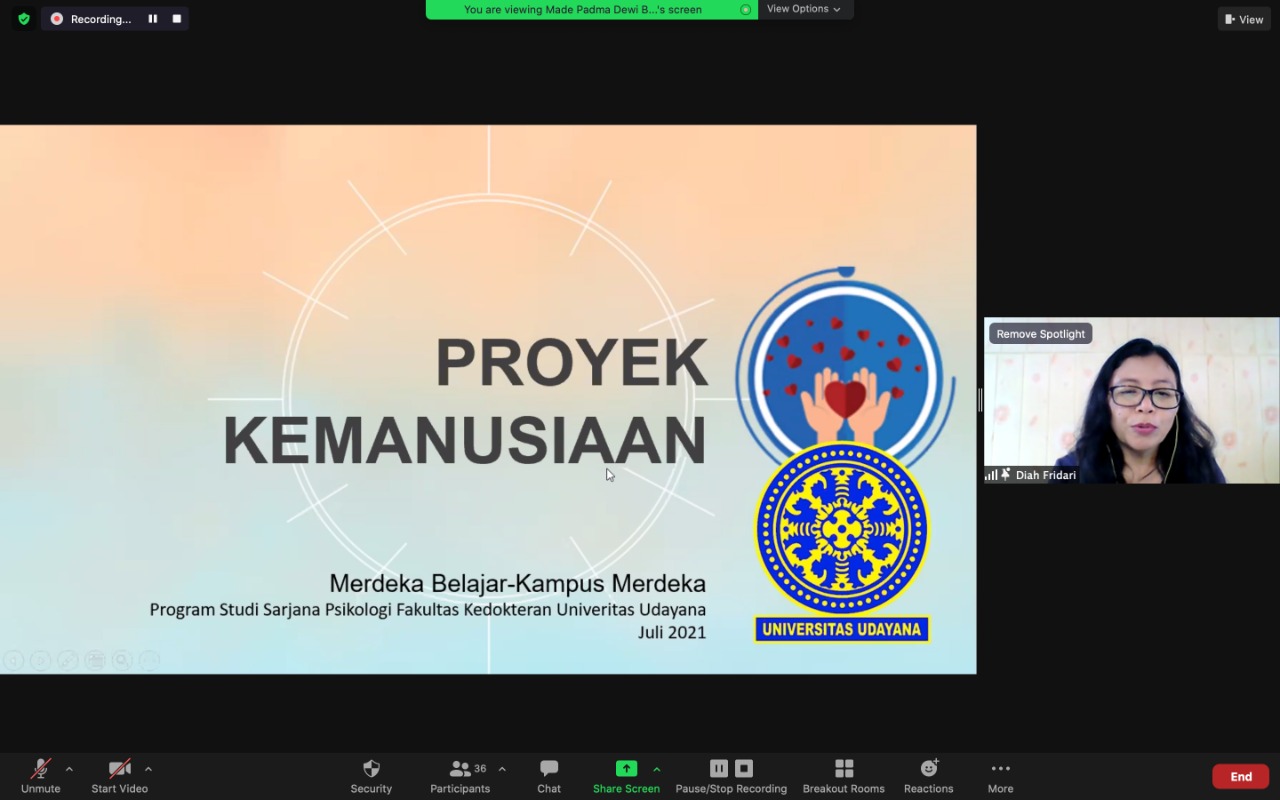Open the More options menu
The width and height of the screenshot is (1280, 800).
point(1001,776)
